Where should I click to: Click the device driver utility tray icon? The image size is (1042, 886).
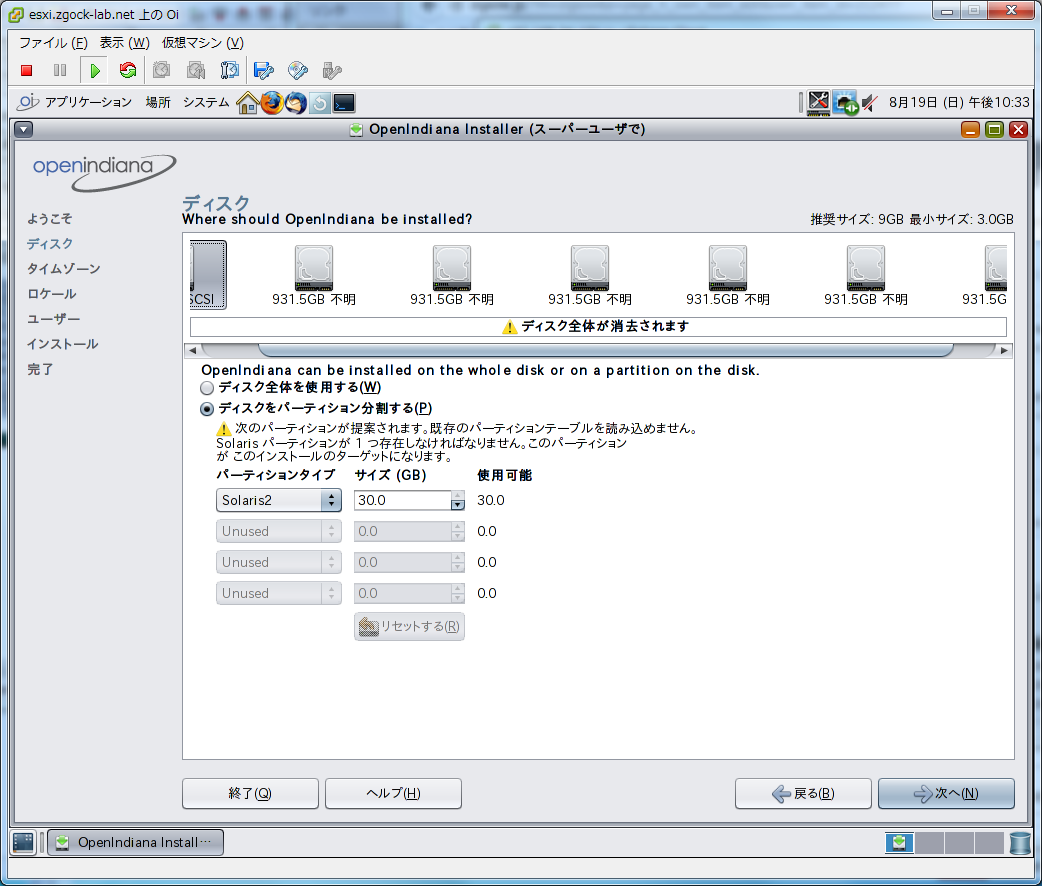[x=819, y=103]
